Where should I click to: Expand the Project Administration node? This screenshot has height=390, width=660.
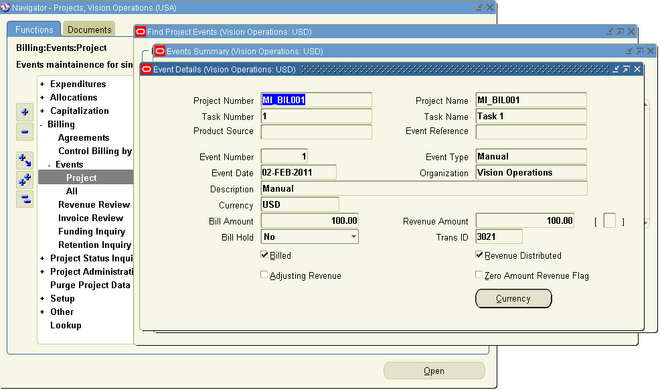tap(42, 272)
